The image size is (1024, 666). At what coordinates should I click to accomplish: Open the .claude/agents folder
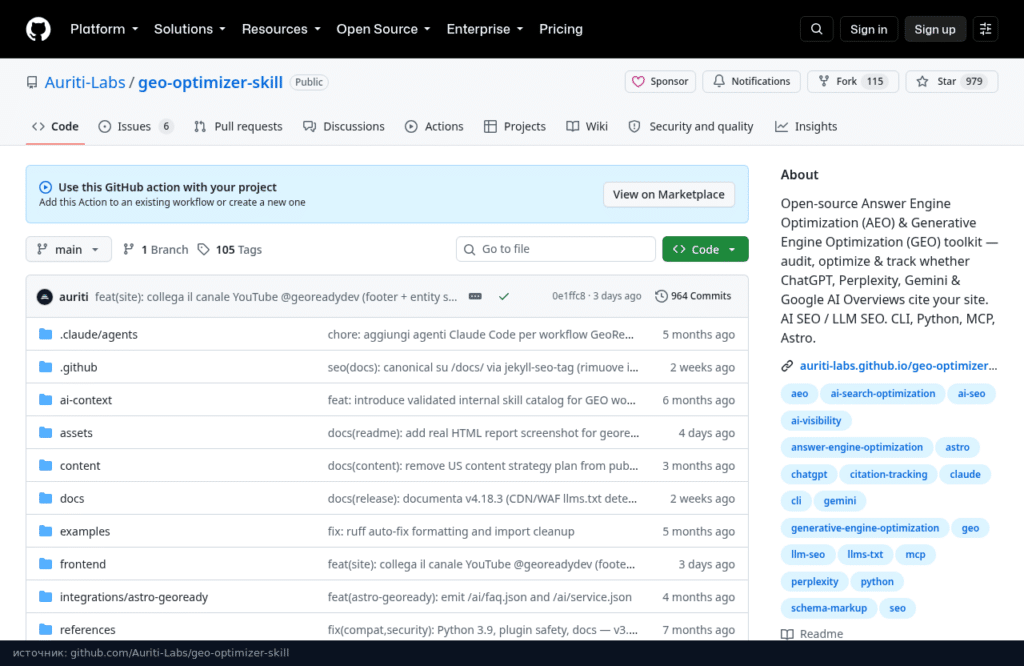pyautogui.click(x=99, y=334)
